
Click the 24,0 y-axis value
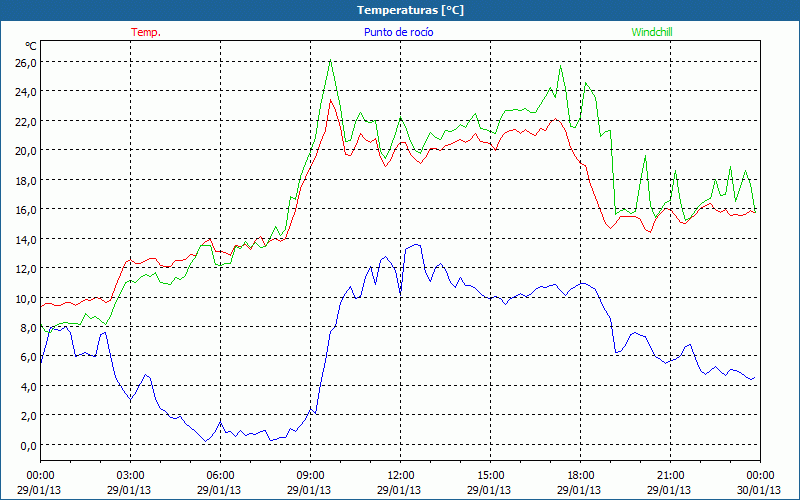(26, 92)
